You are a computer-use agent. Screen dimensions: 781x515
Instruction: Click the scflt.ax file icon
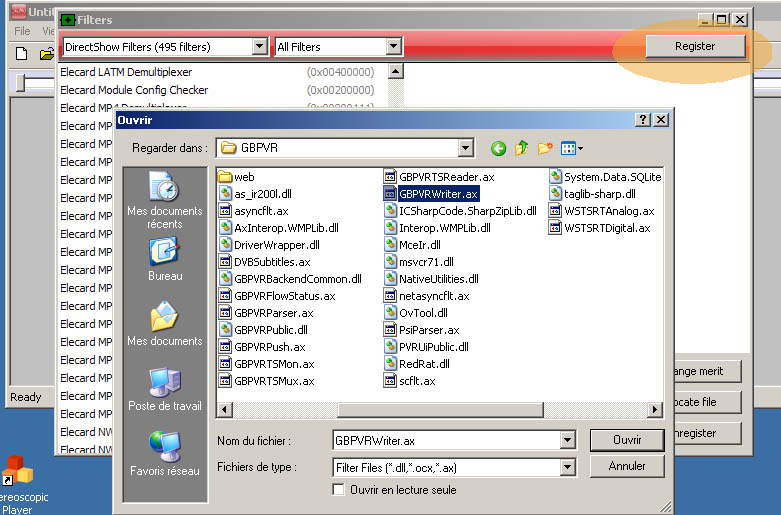pos(390,381)
